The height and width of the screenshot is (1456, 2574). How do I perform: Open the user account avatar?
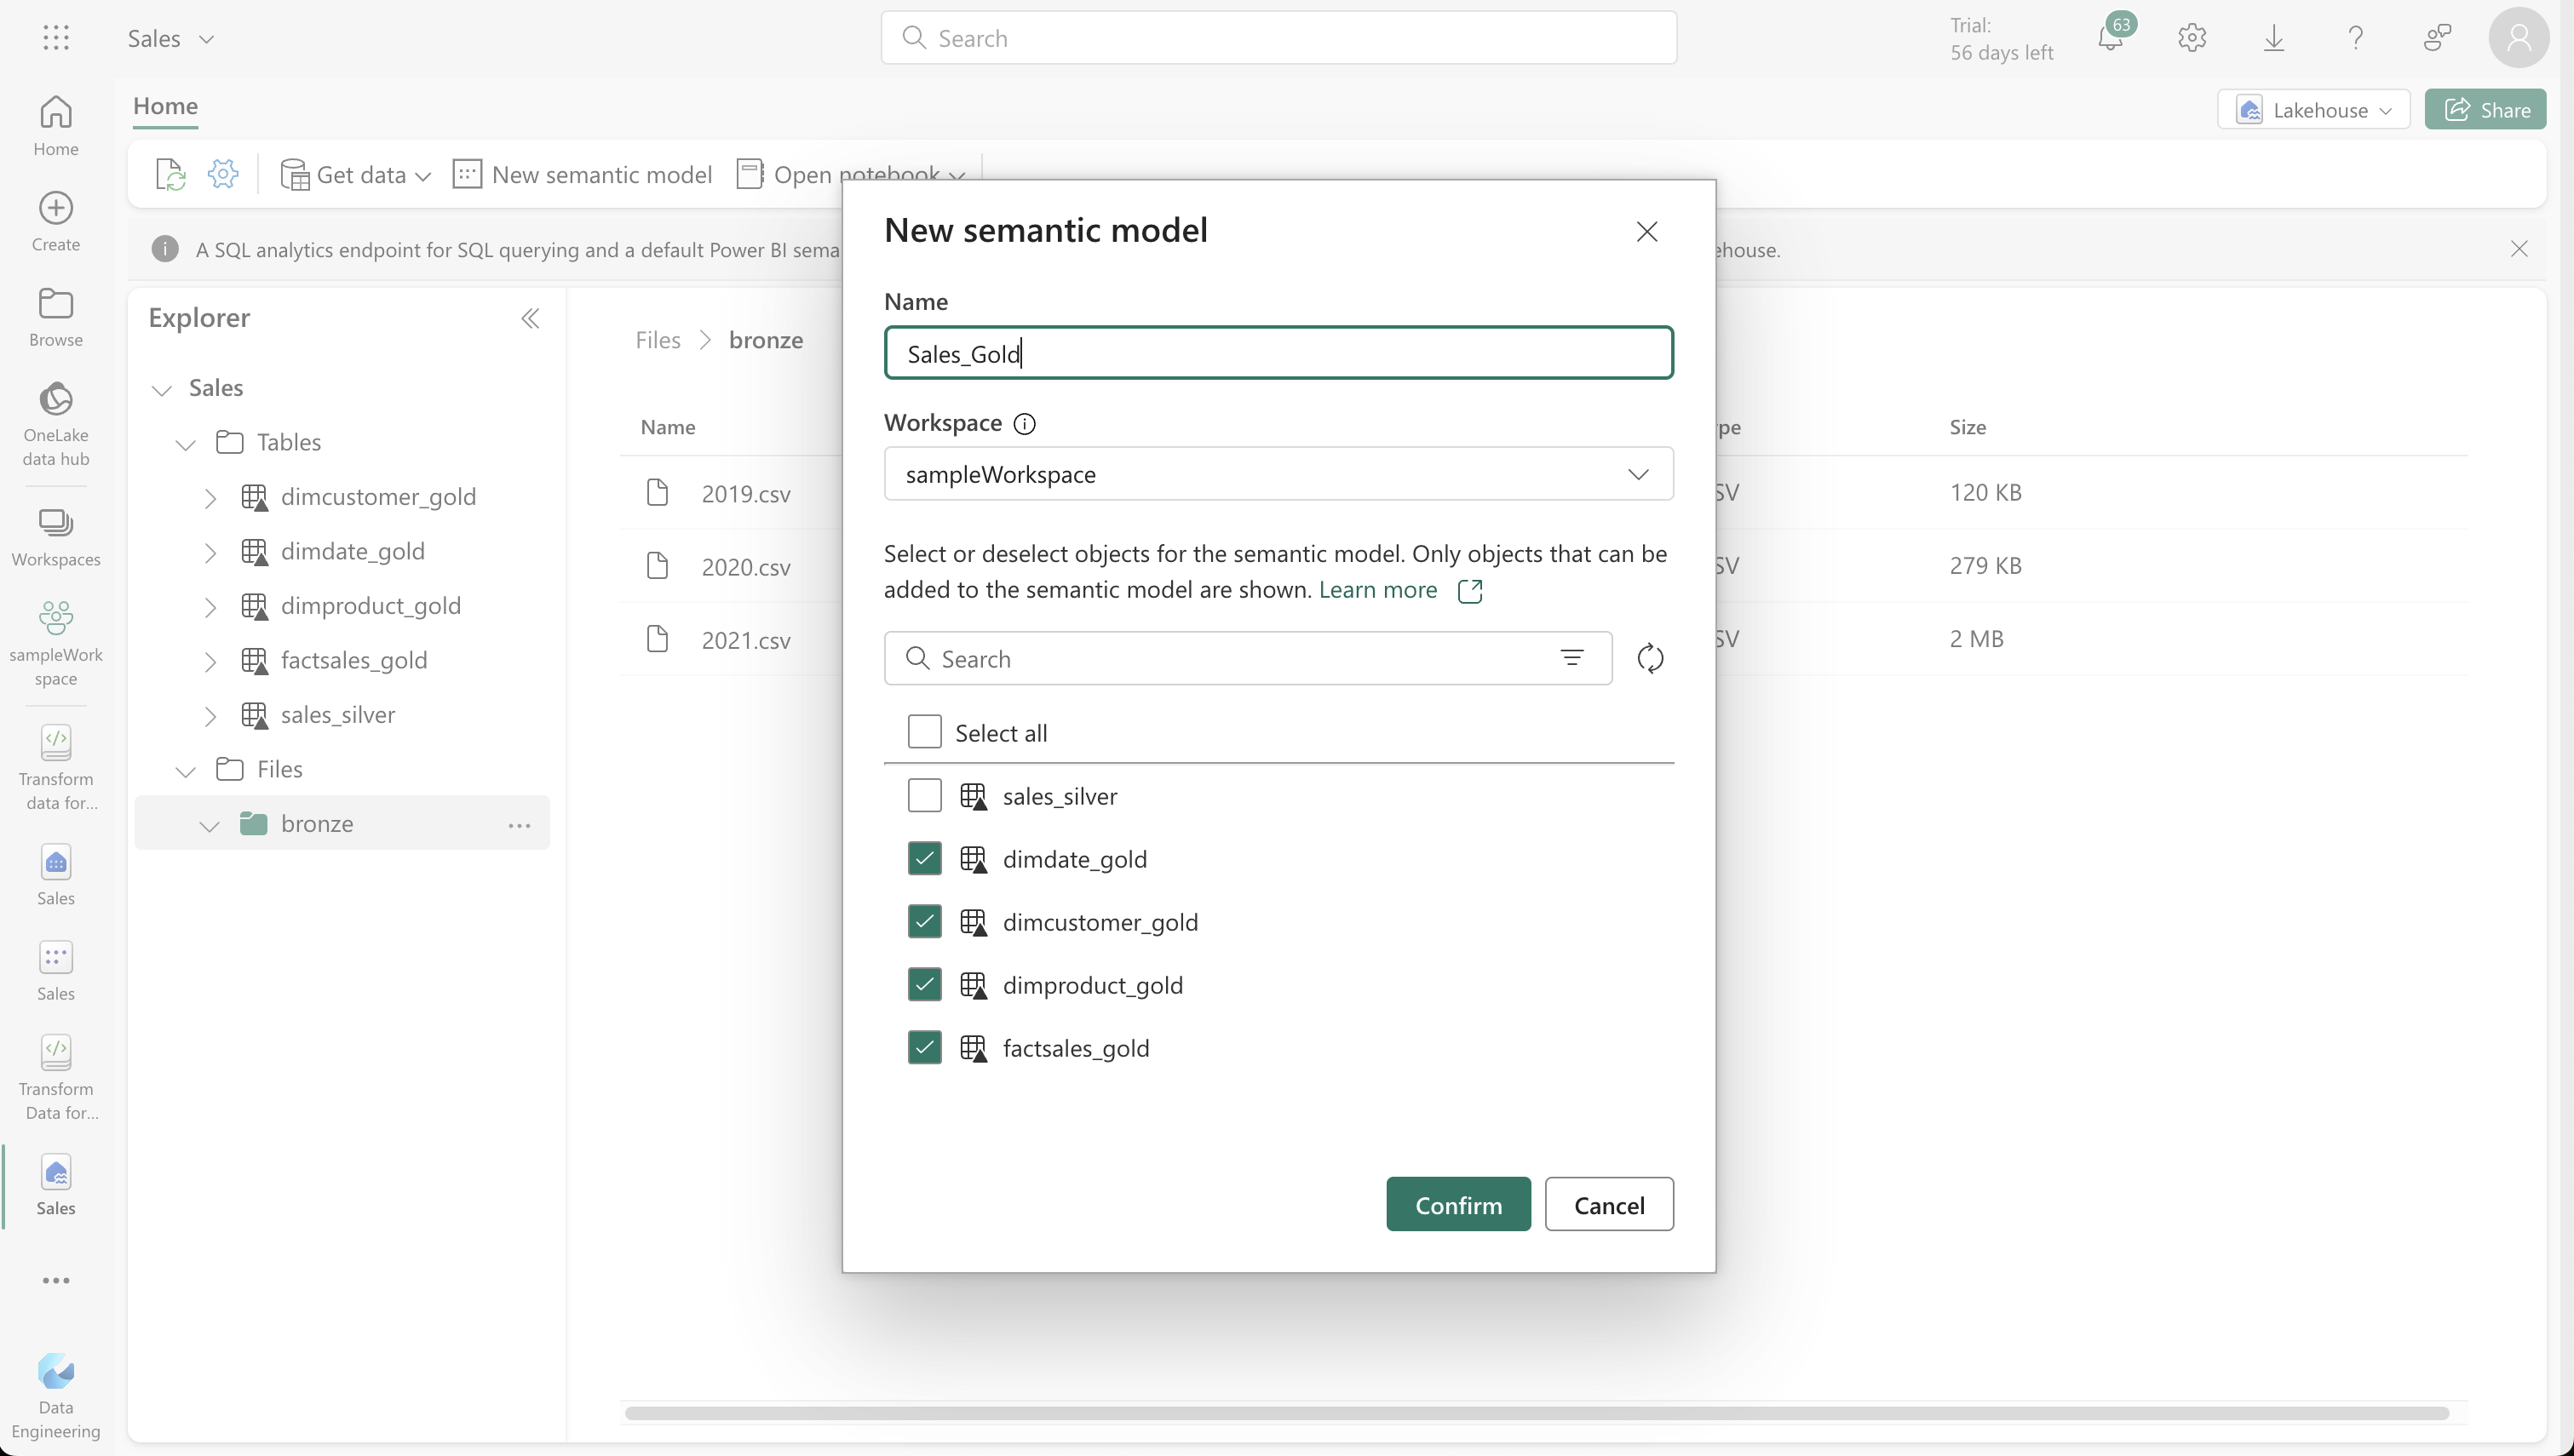coord(2518,38)
